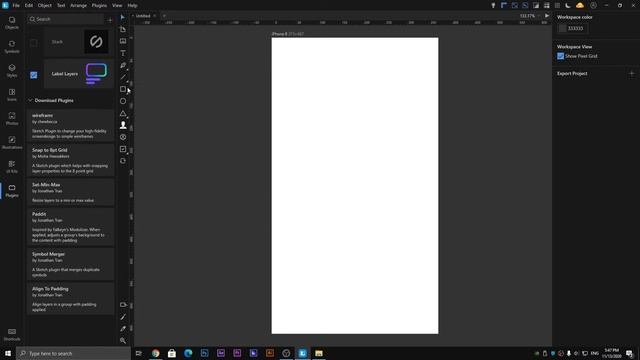640x360 pixels.
Task: Click the plugins Search field
Action: click(x=65, y=19)
